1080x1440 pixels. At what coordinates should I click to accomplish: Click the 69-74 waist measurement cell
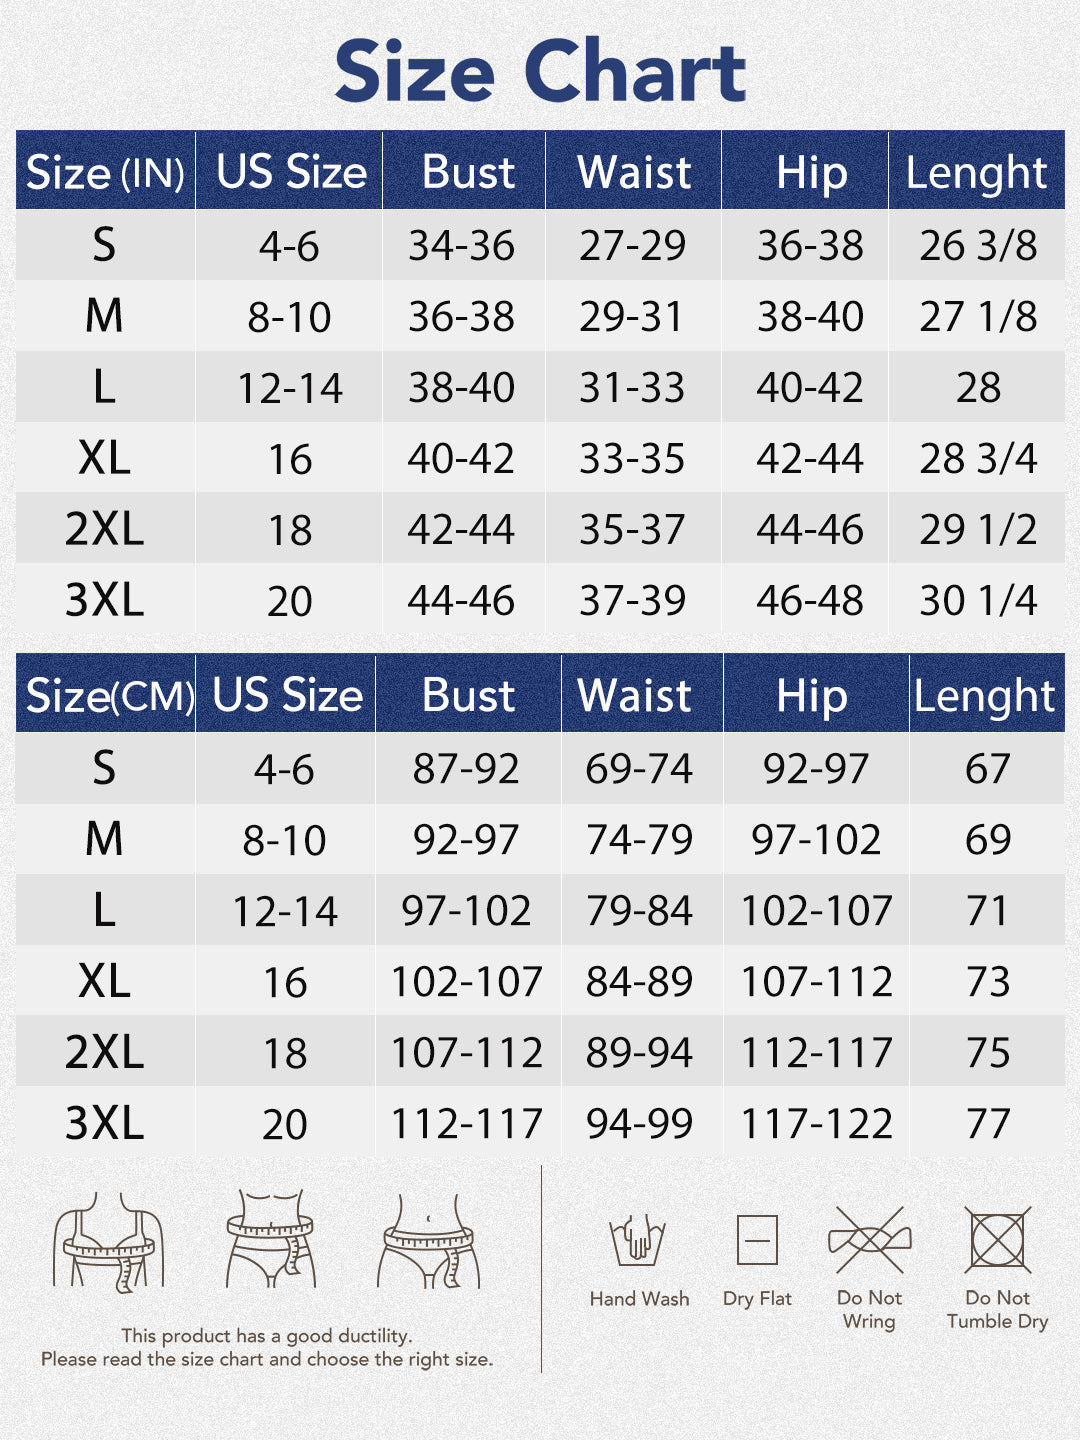pyautogui.click(x=639, y=769)
